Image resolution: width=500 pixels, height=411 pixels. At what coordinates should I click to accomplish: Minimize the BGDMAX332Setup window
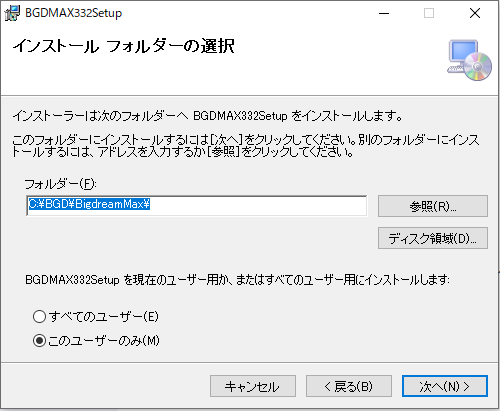[x=384, y=13]
